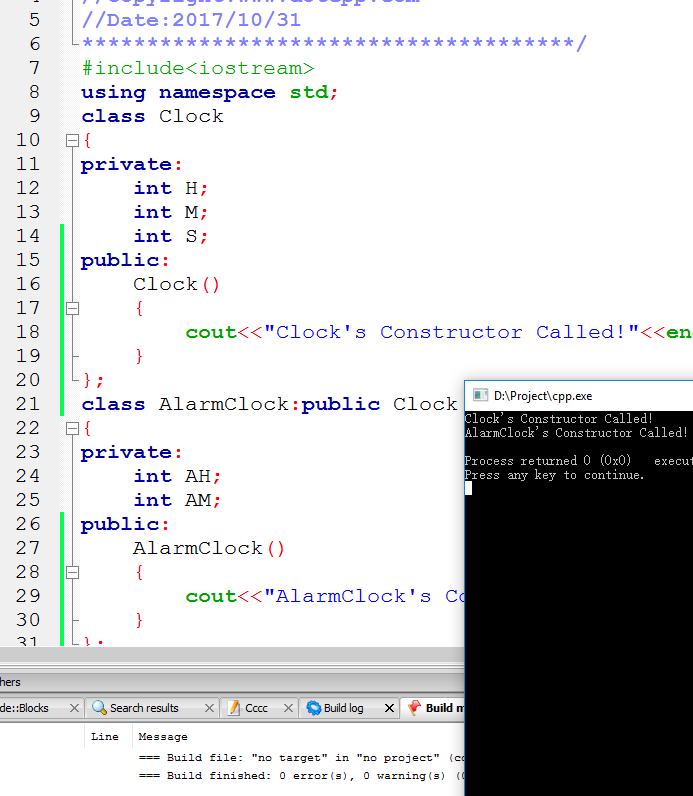Screen dimensions: 693x796
Task: Click line number 21 in the editor margin
Action: [29, 404]
